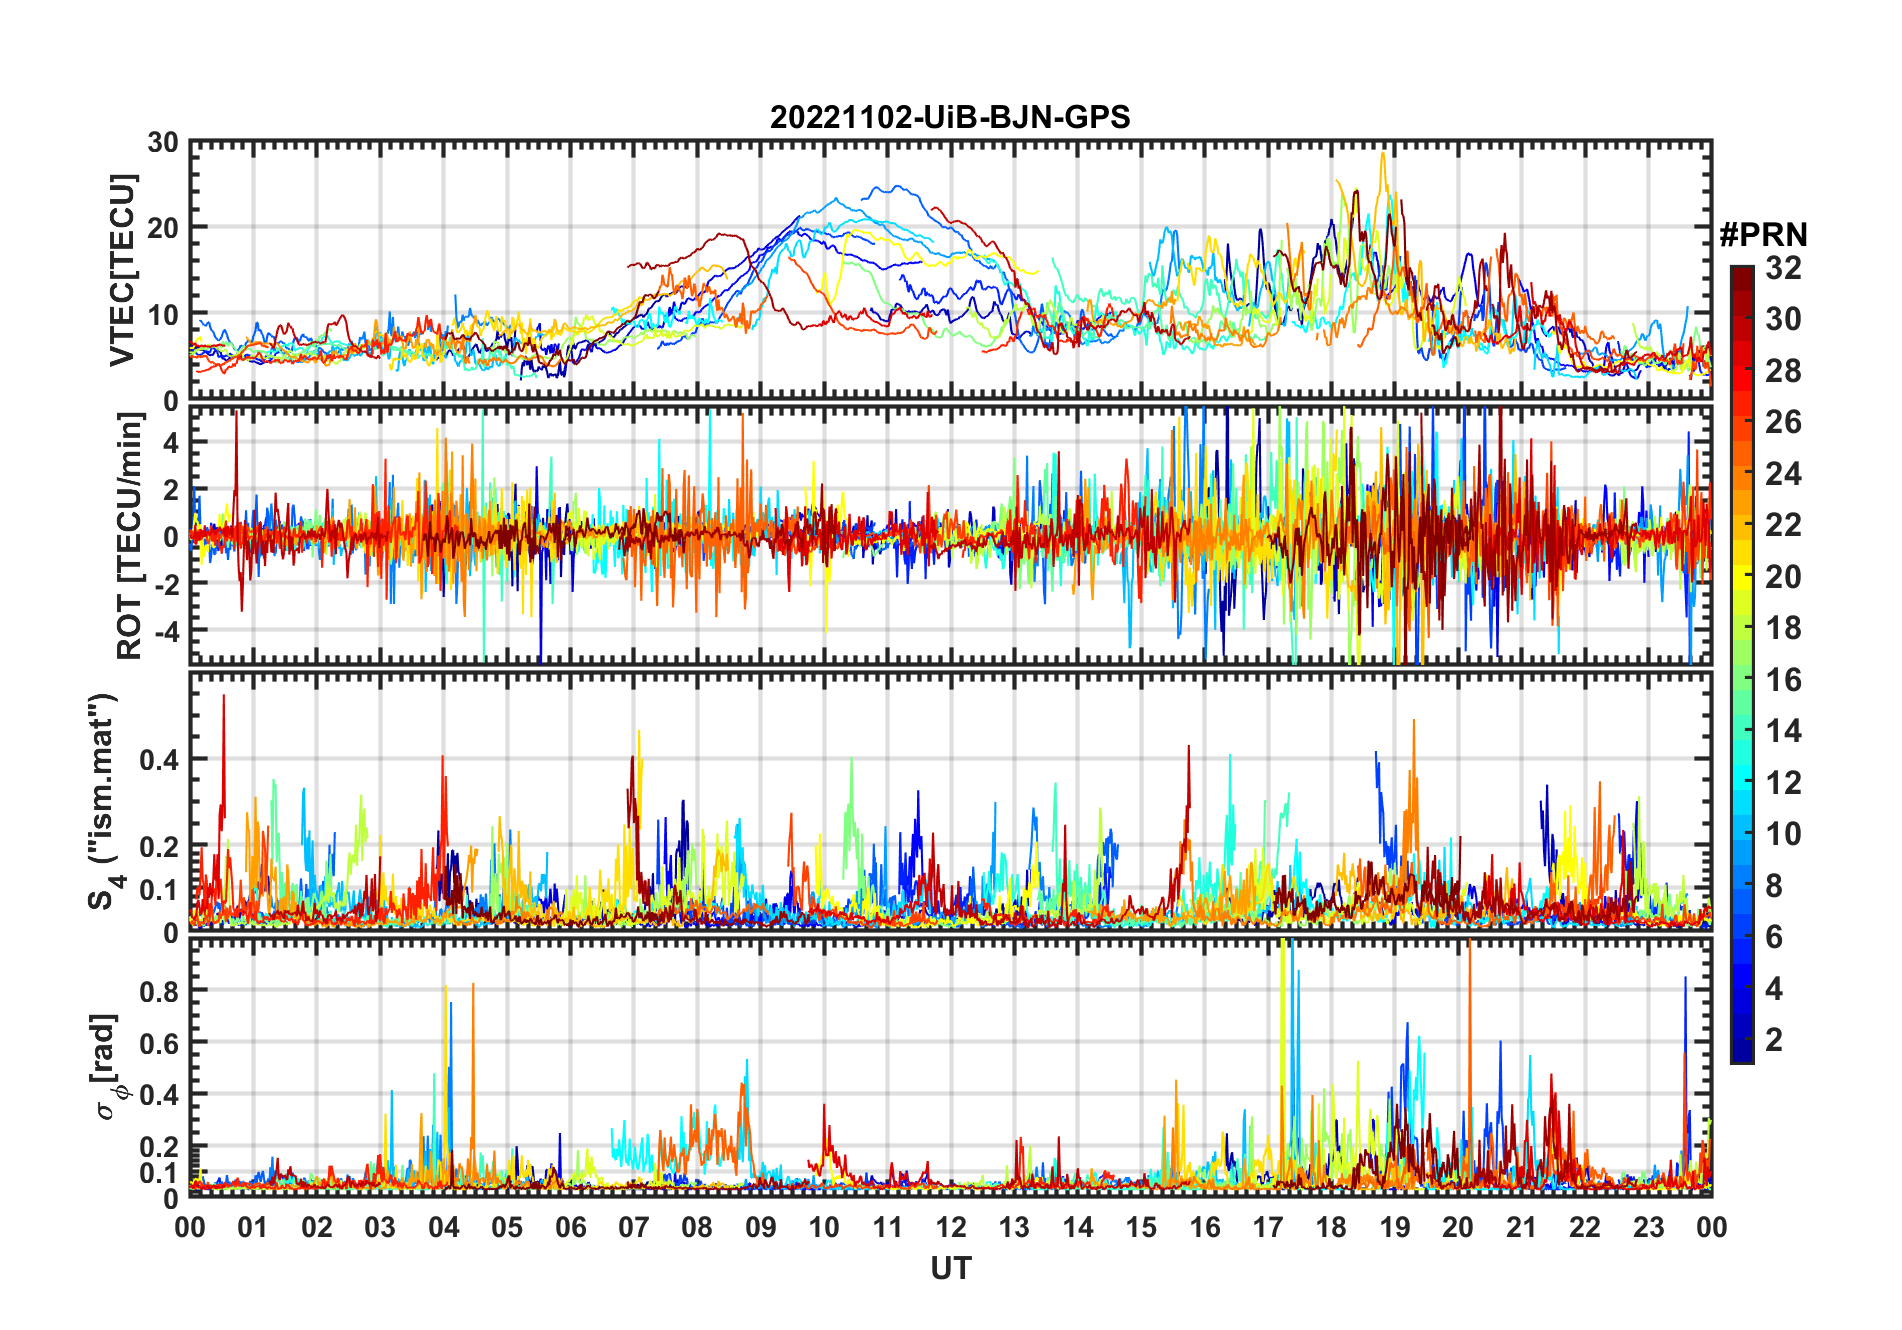Screen dimensions: 1902x1330
Task: Click tick label 16 on the PRN colorbar
Action: point(1783,680)
